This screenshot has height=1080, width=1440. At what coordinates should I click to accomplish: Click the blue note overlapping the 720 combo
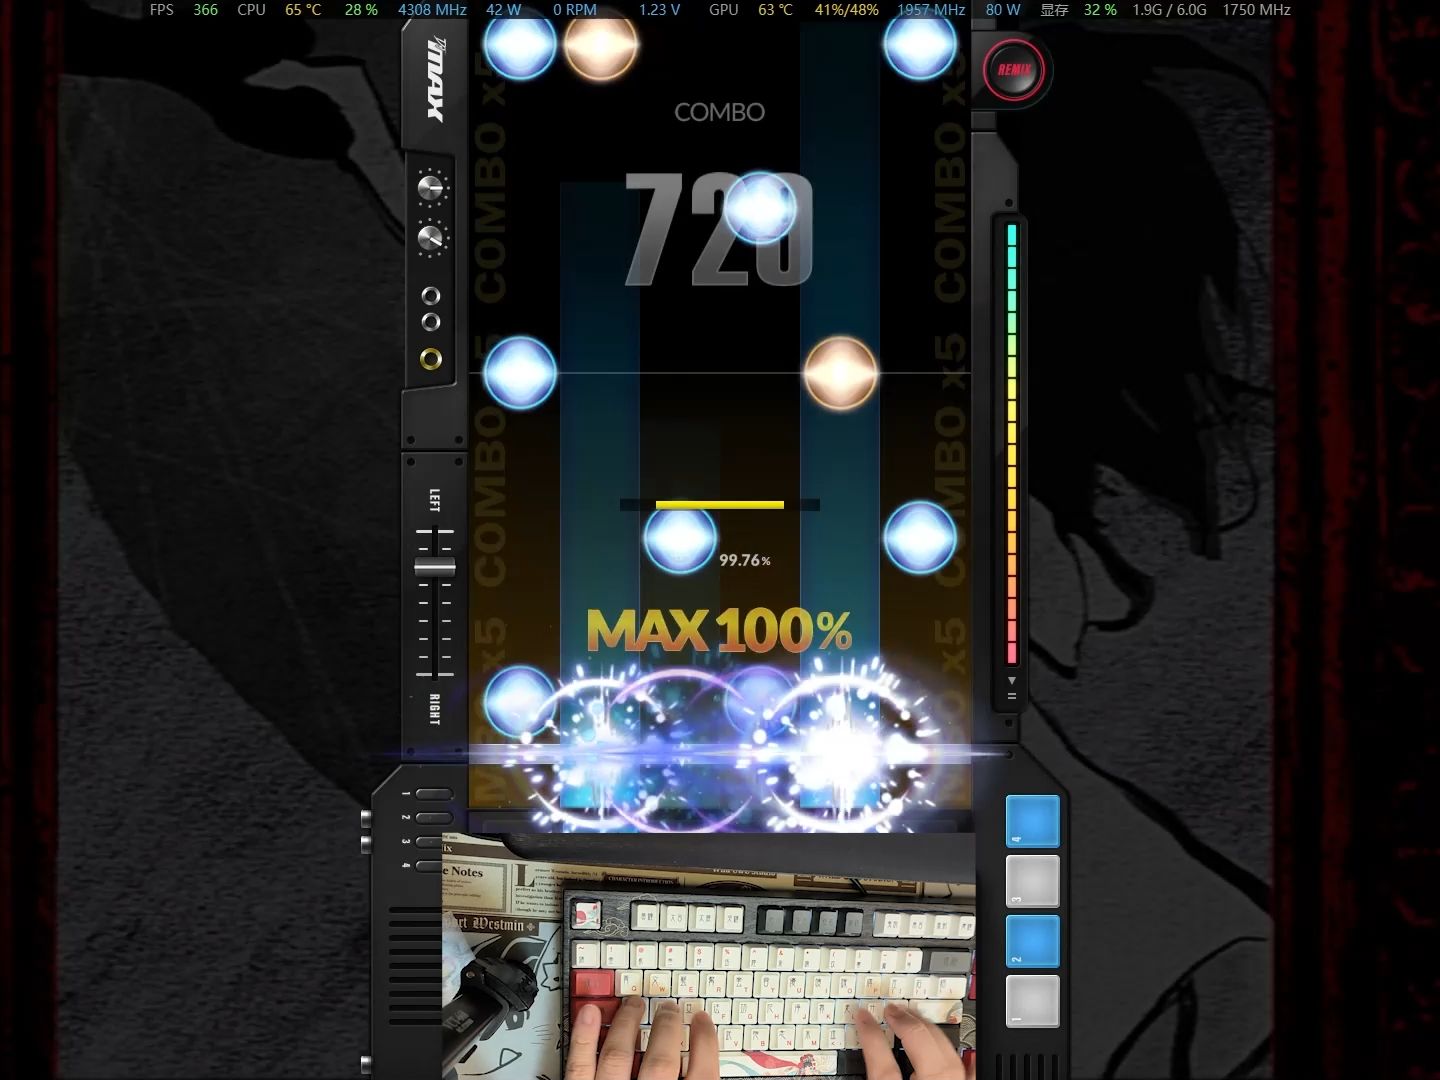point(760,208)
